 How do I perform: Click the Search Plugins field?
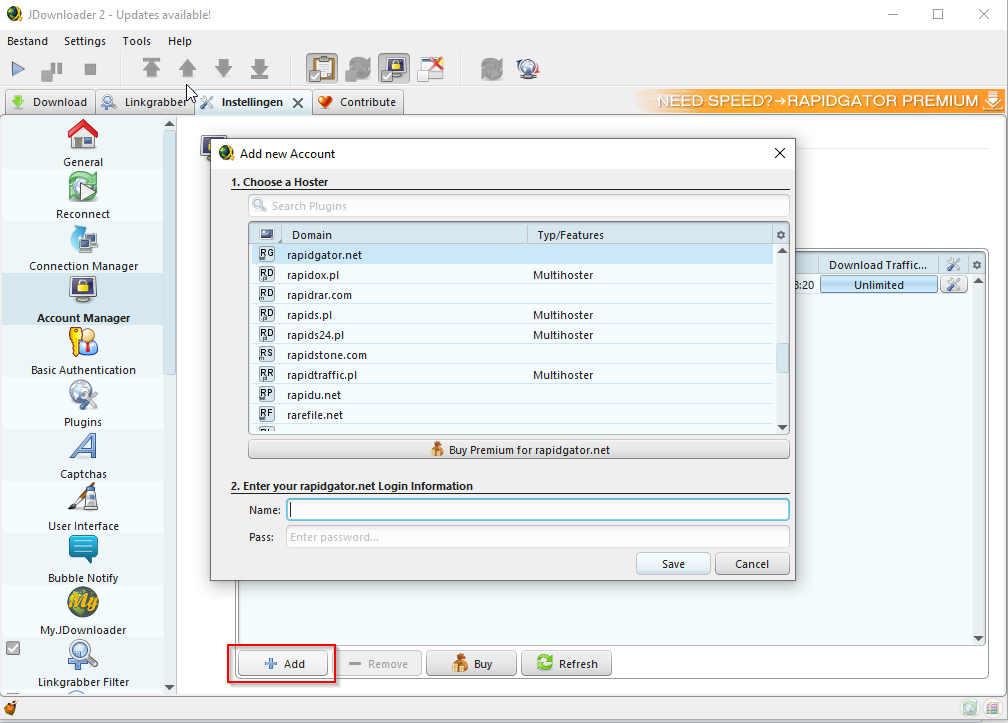[x=519, y=206]
